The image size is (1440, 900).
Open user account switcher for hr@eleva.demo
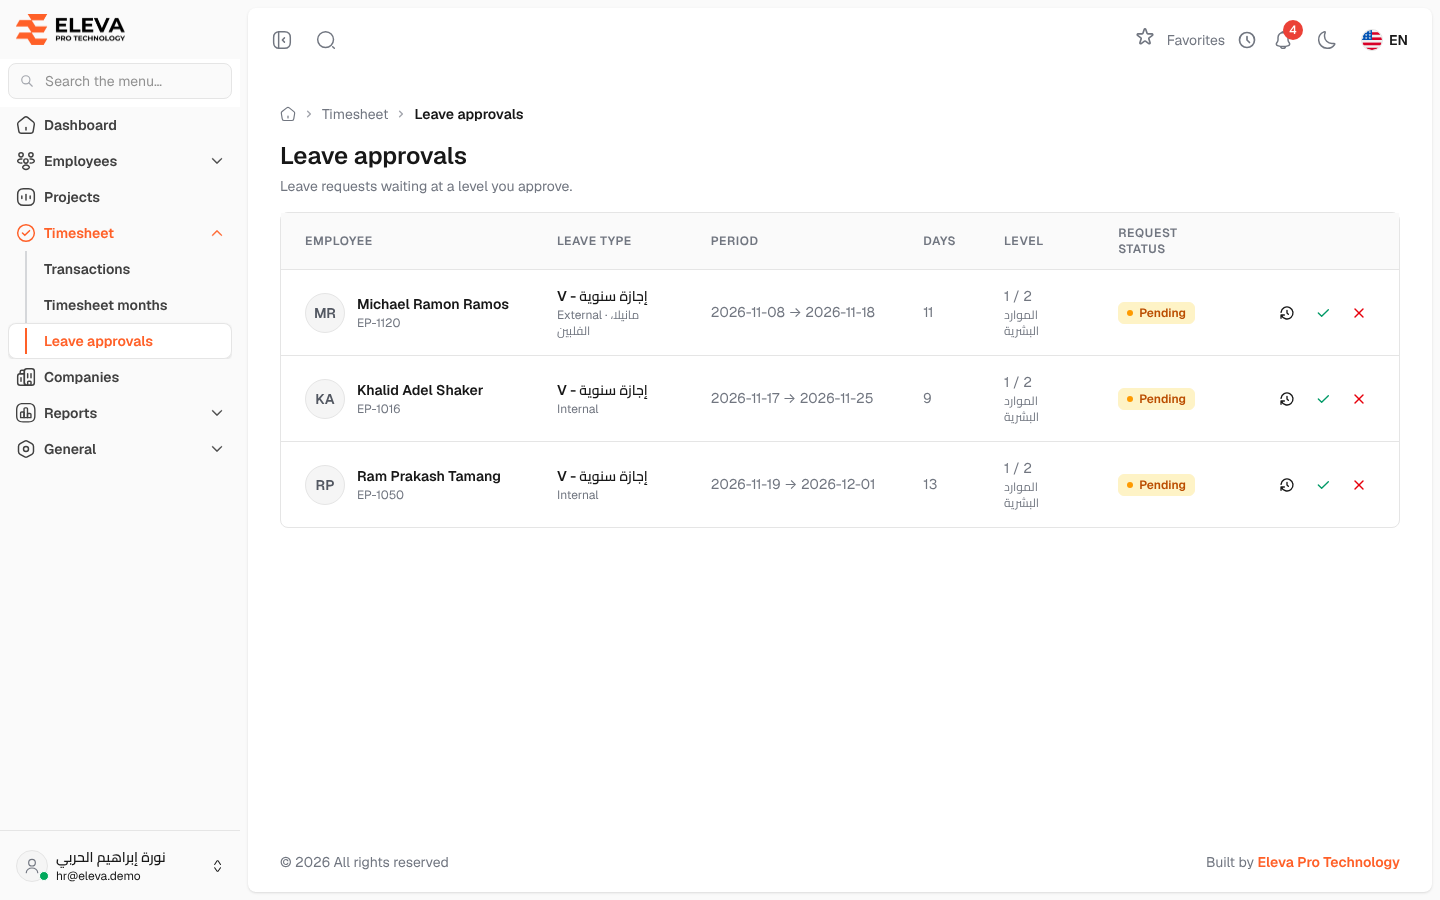120,866
